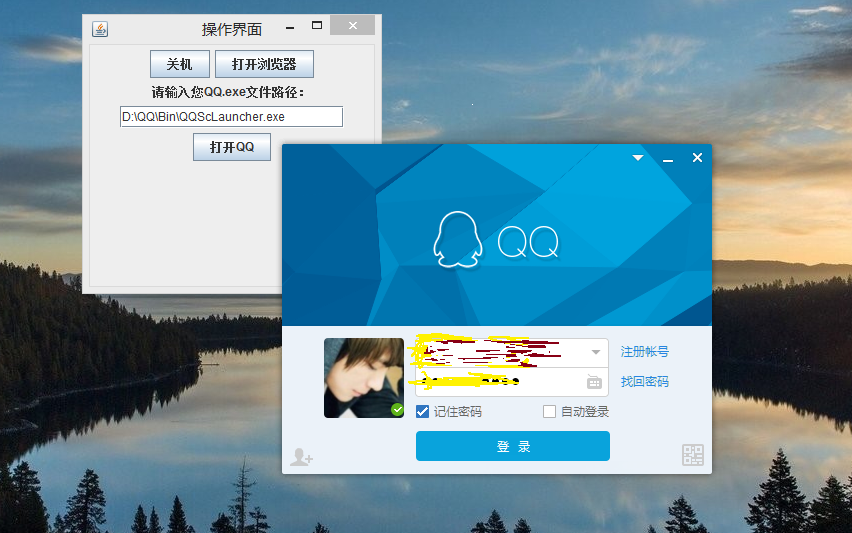This screenshot has height=533, width=852.
Task: Open QQ settings dropdown triangle in header
Action: [638, 158]
